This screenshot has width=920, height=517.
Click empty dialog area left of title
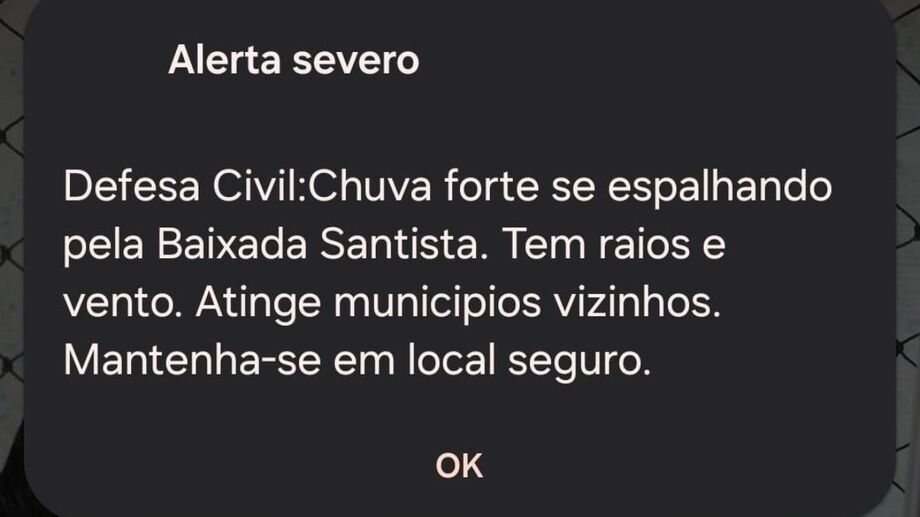97,60
